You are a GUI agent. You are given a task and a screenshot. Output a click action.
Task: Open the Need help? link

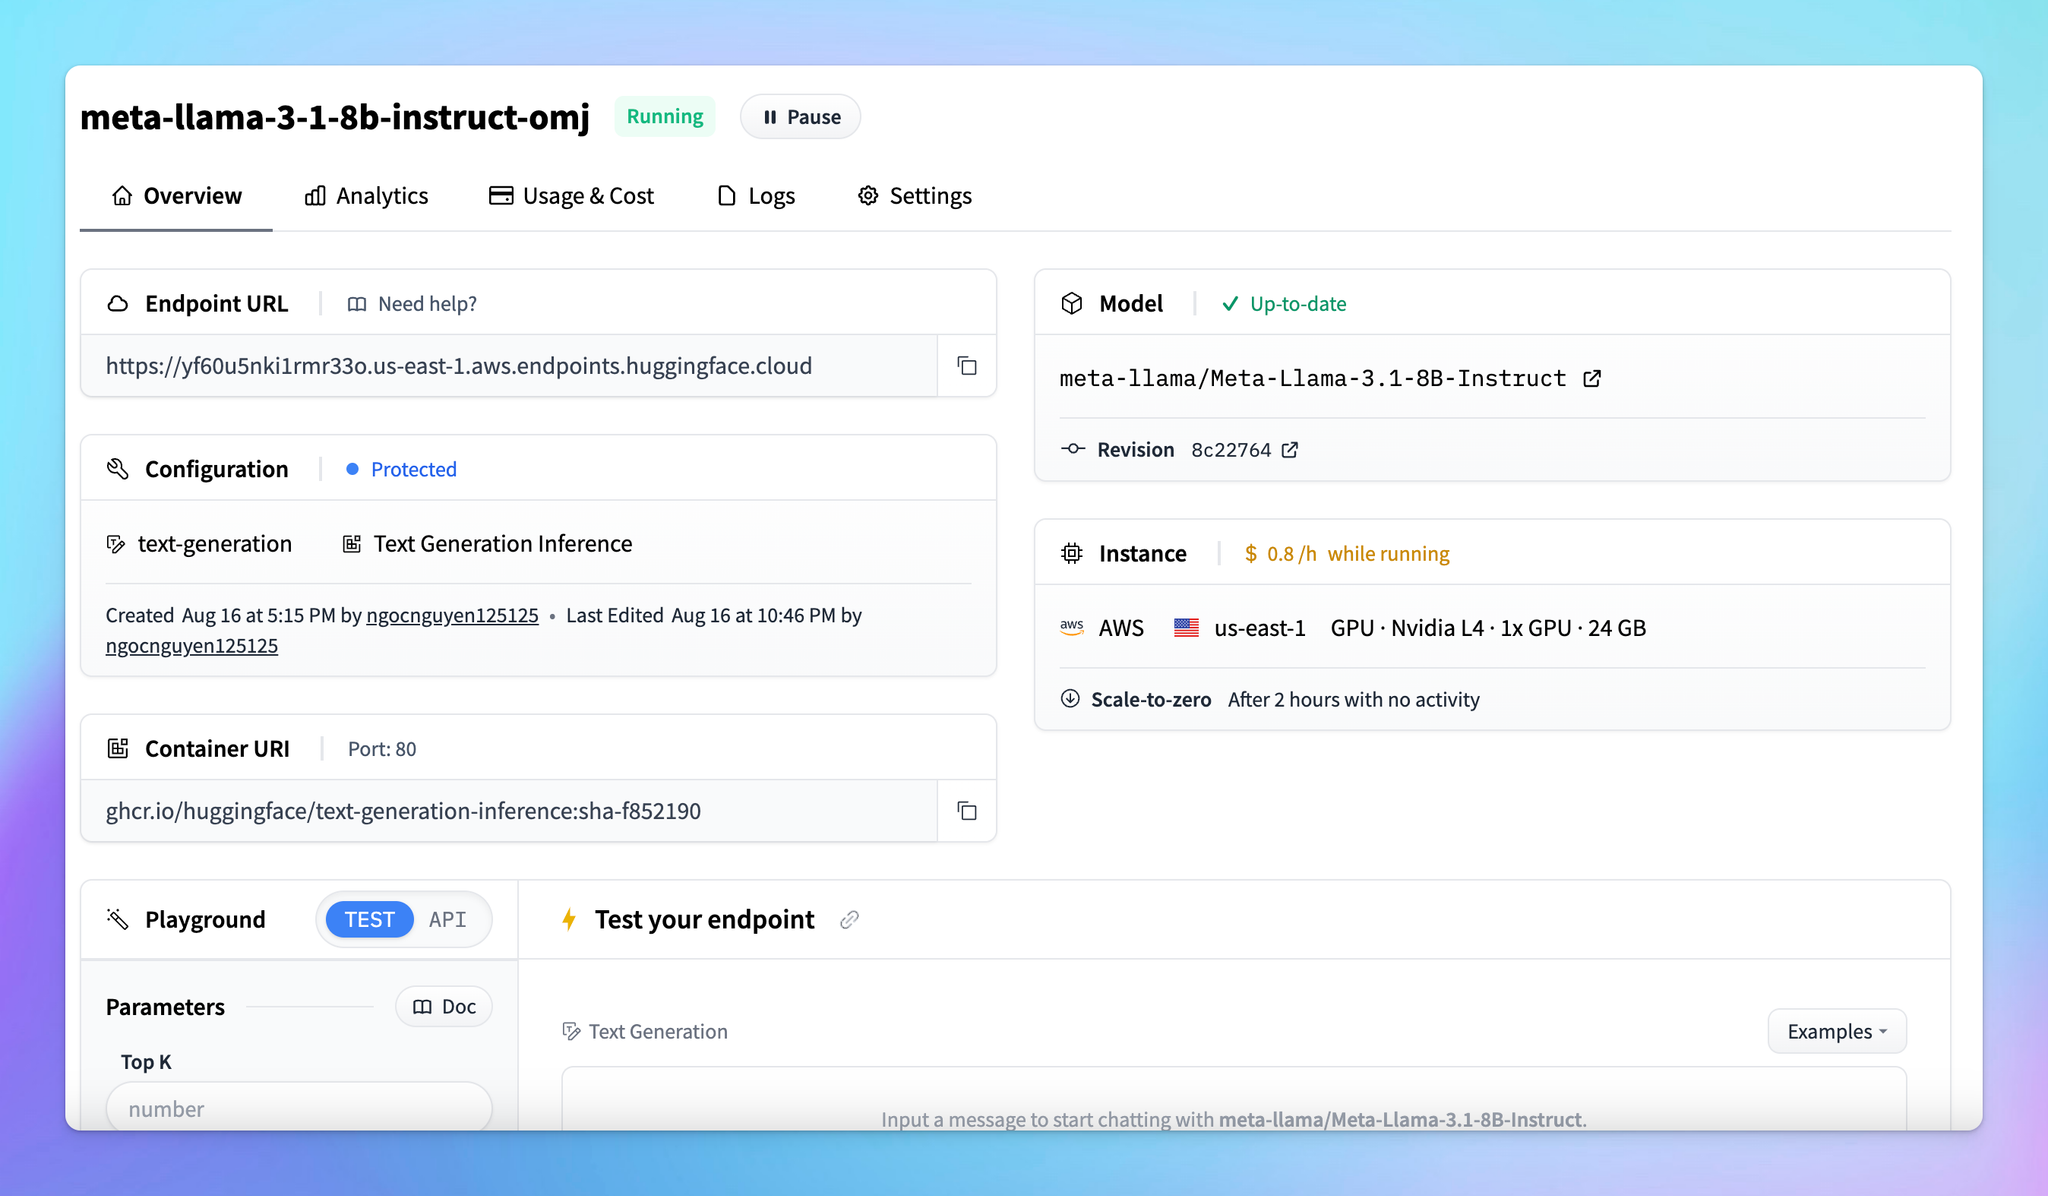point(427,304)
